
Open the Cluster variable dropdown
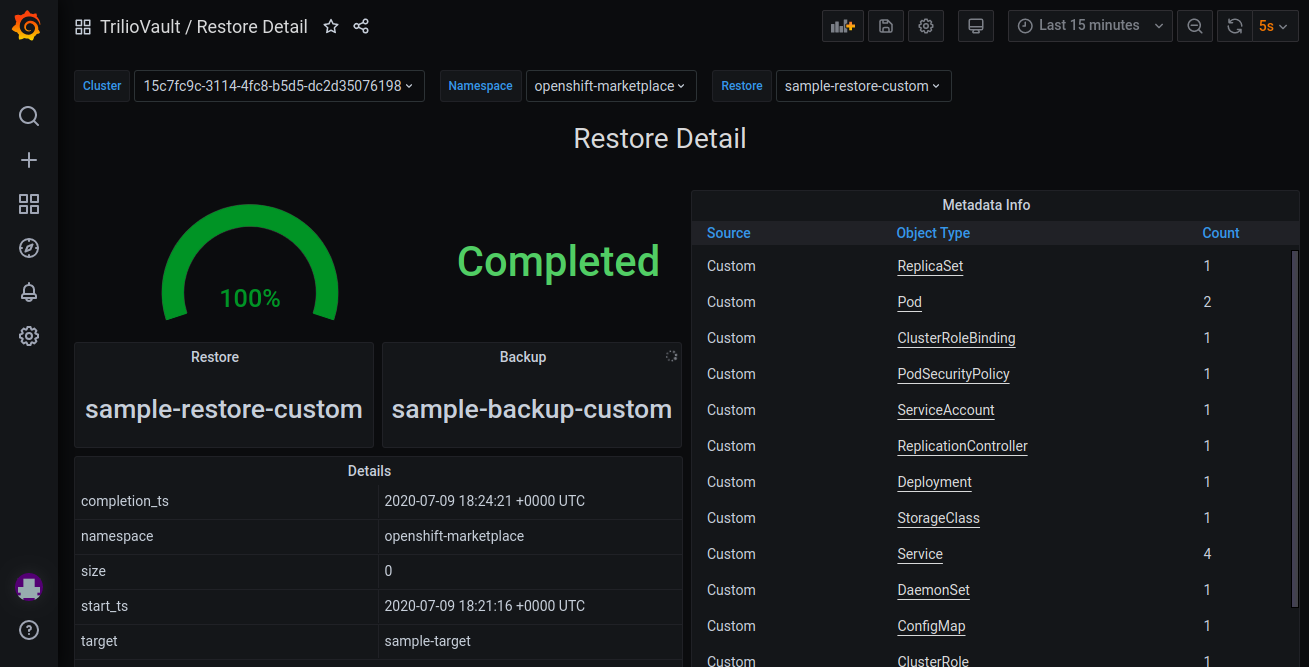pos(279,86)
